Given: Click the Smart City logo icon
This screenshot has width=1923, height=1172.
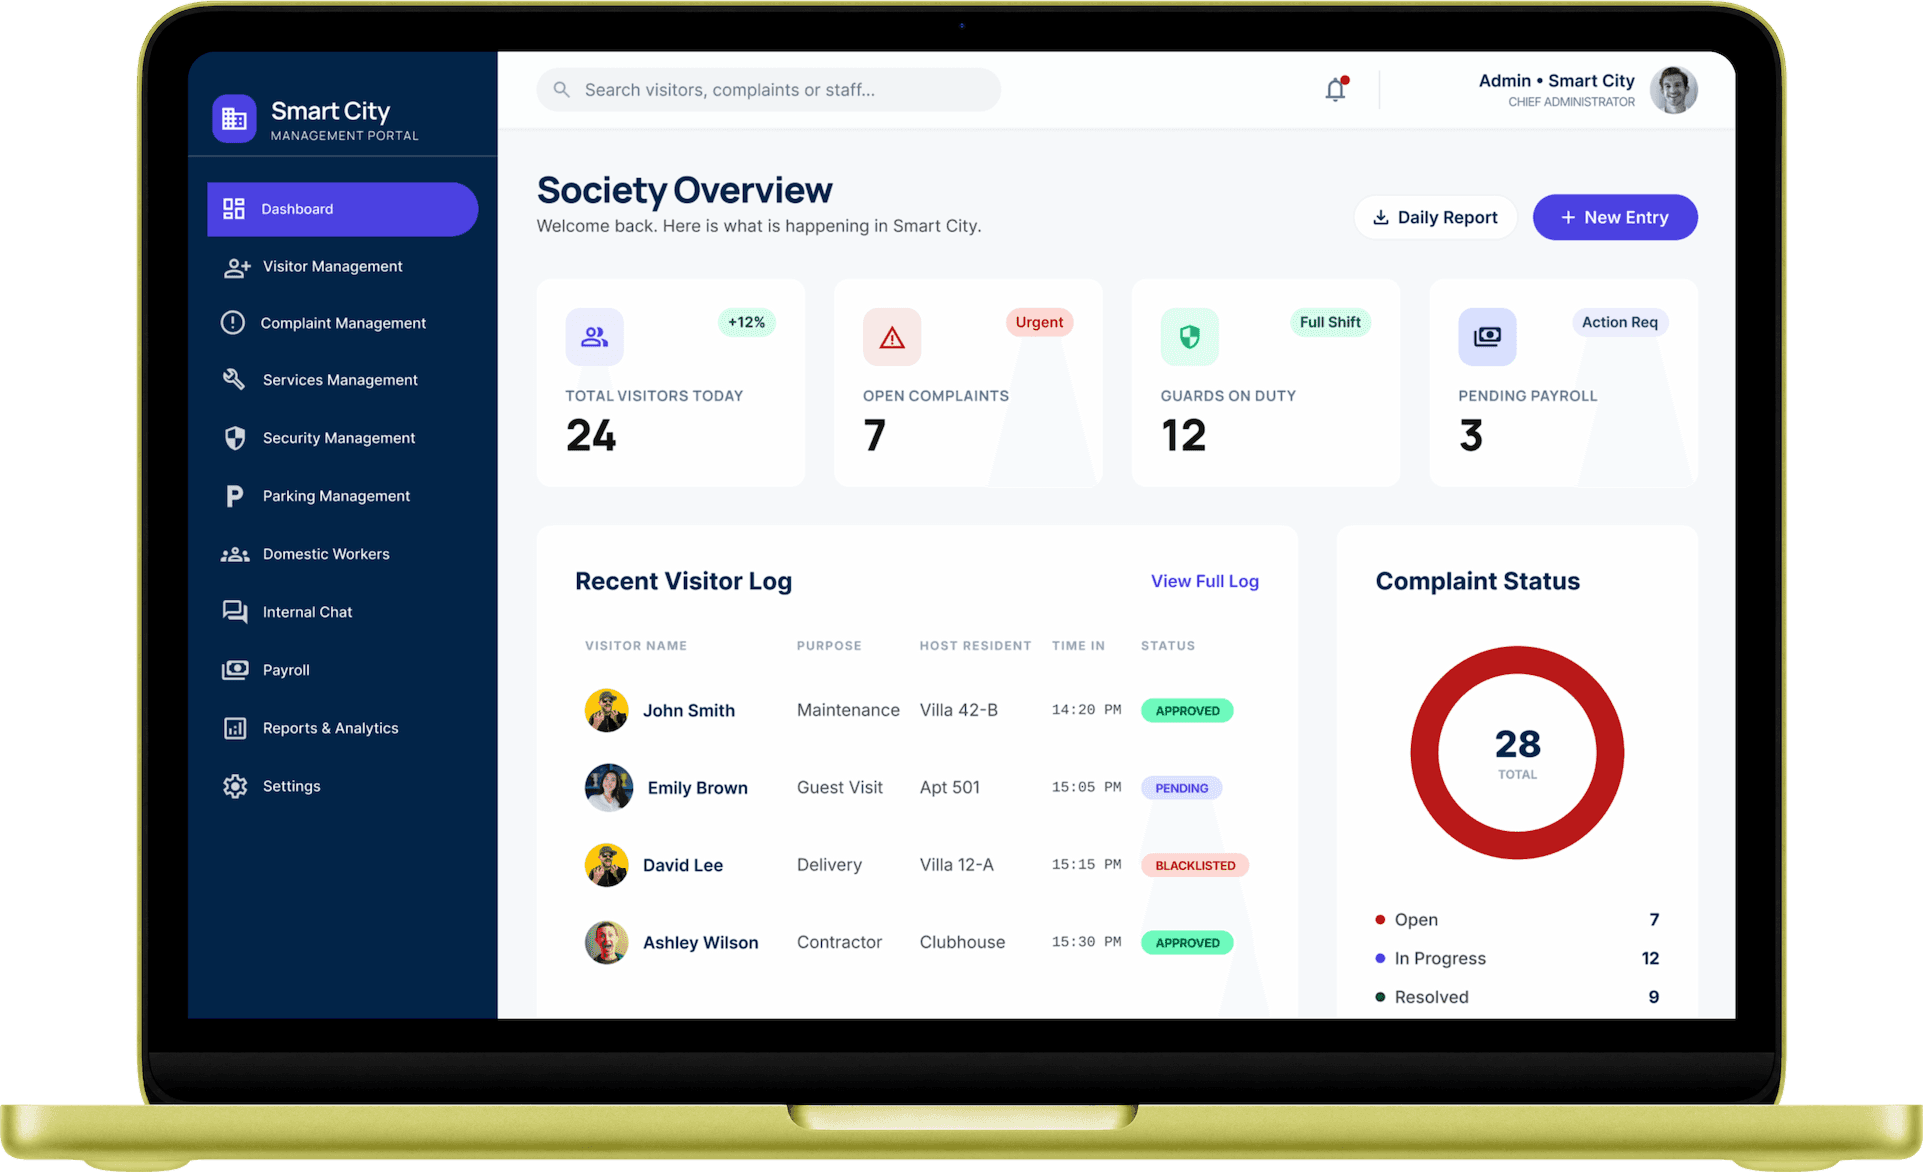Looking at the screenshot, I should (234, 119).
